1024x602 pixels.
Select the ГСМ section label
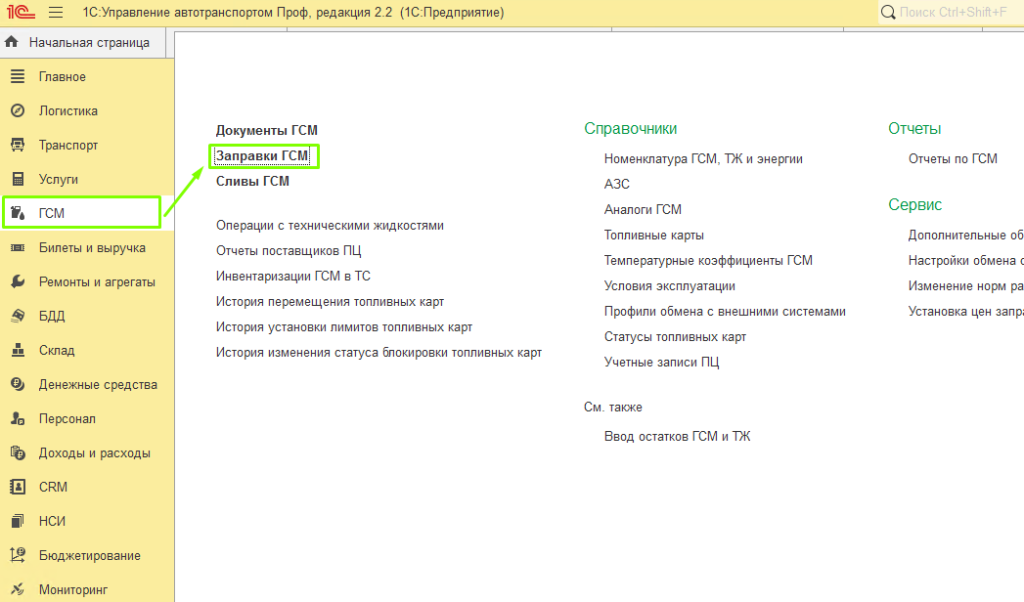point(52,214)
